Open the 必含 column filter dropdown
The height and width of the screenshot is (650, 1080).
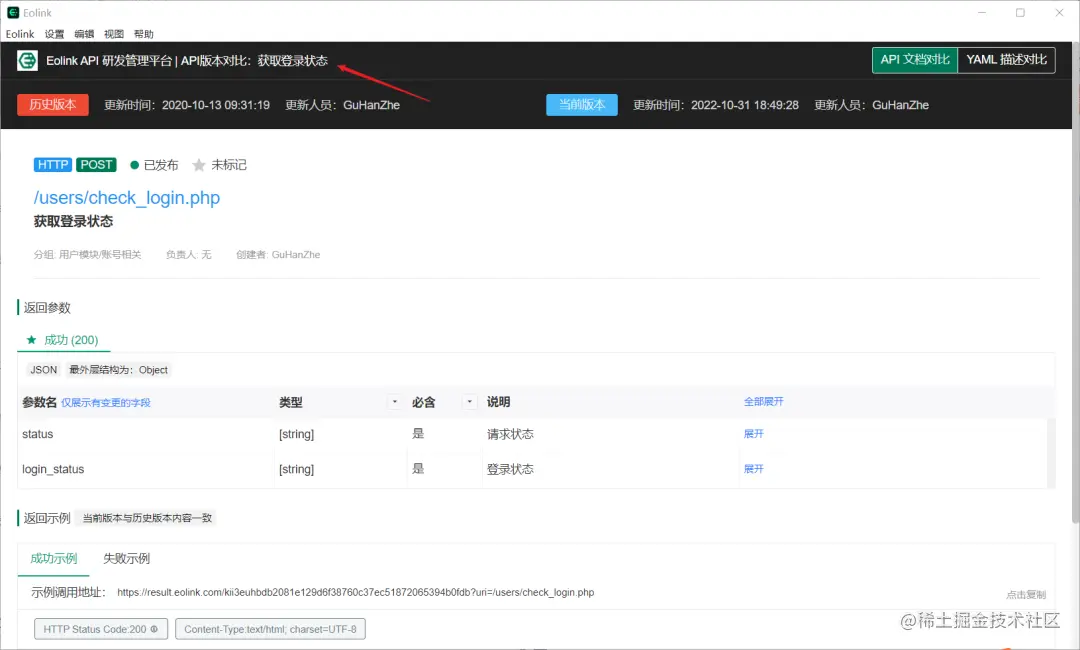pos(470,401)
